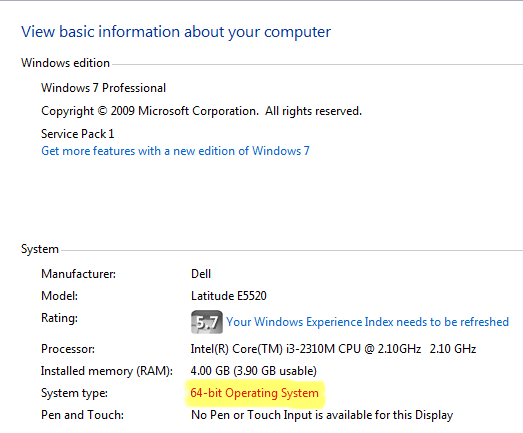Select the '64-bit Operating System' highlighted text
This screenshot has height=433, width=523.
pyautogui.click(x=254, y=393)
